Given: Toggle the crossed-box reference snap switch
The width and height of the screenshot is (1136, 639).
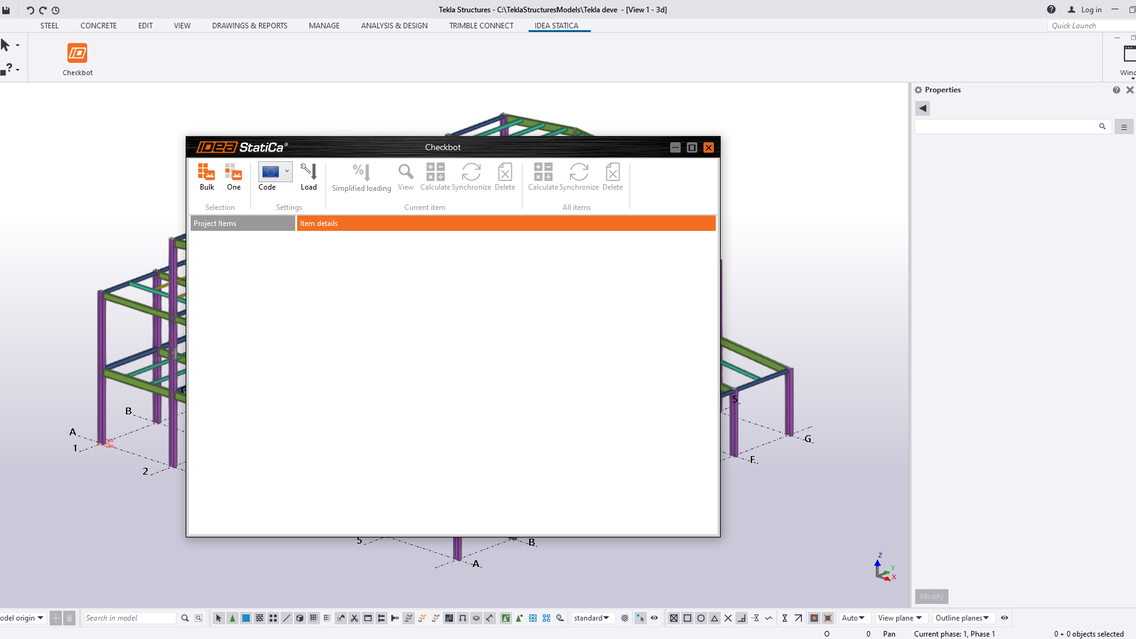Looking at the screenshot, I should click(674, 618).
